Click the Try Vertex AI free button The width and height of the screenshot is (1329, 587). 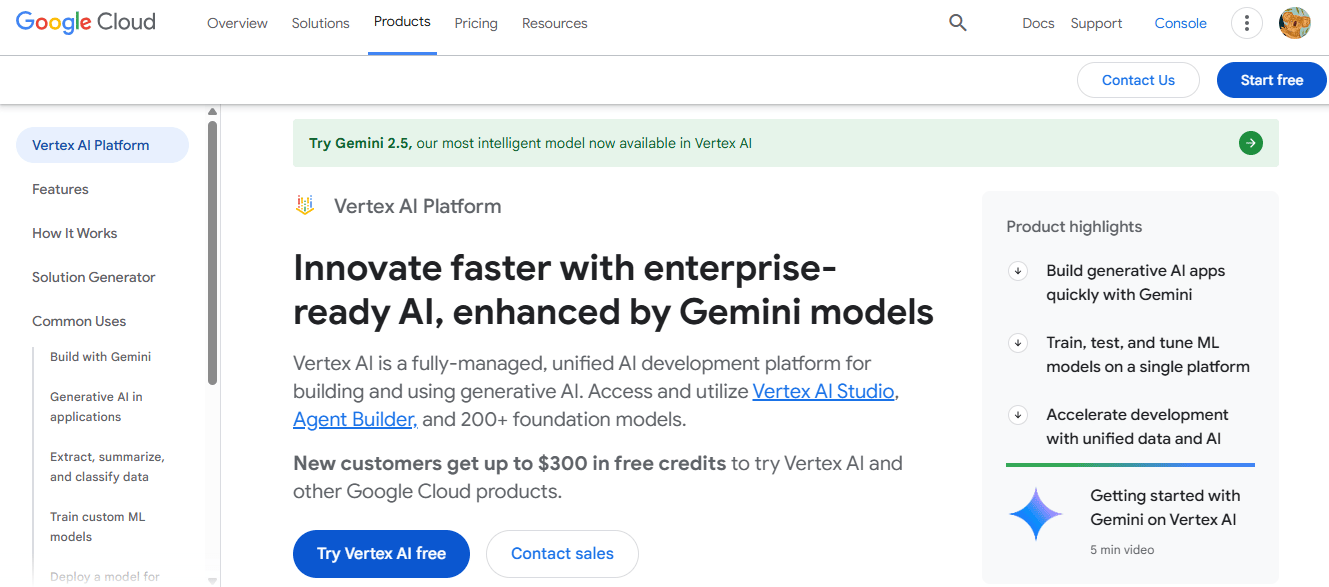[x=381, y=553]
